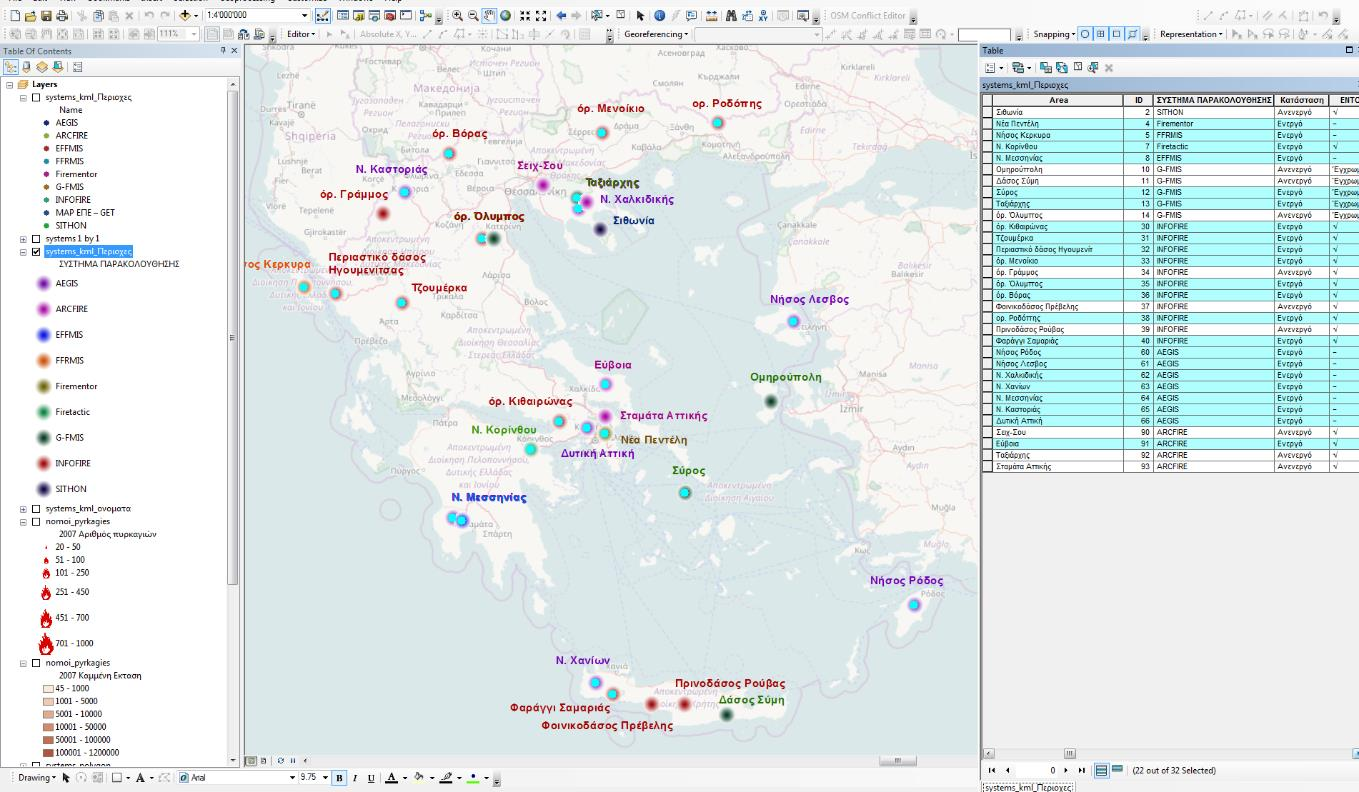Activate the Identify tool

pyautogui.click(x=659, y=16)
